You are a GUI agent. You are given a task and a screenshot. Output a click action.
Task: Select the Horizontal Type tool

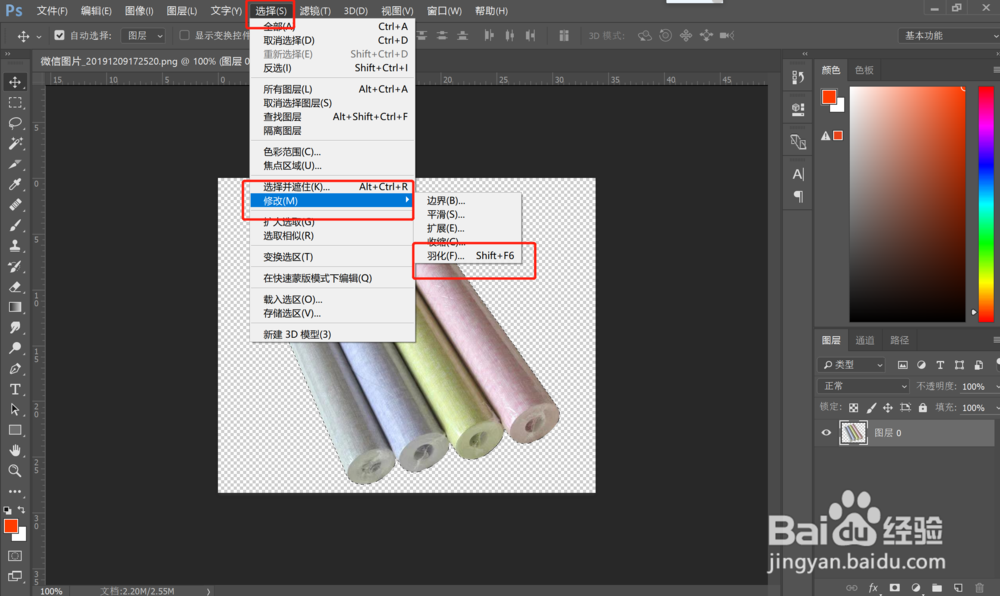[15, 389]
